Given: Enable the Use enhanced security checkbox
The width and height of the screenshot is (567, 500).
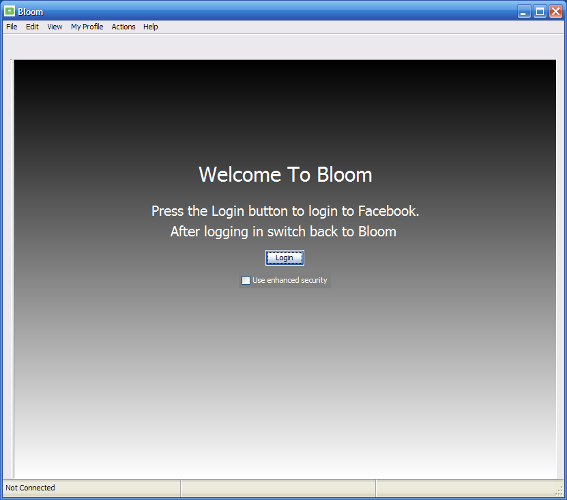Looking at the screenshot, I should pyautogui.click(x=246, y=281).
